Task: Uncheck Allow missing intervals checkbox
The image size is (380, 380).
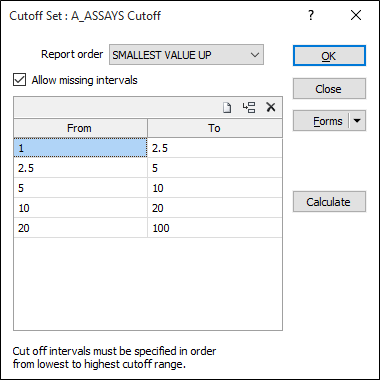Action: point(19,80)
